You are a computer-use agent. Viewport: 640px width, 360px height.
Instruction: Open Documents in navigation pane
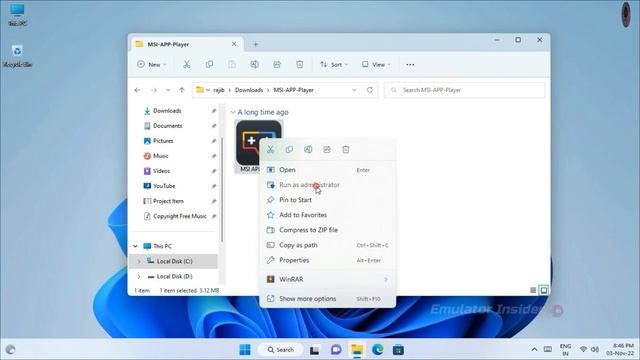(167, 126)
